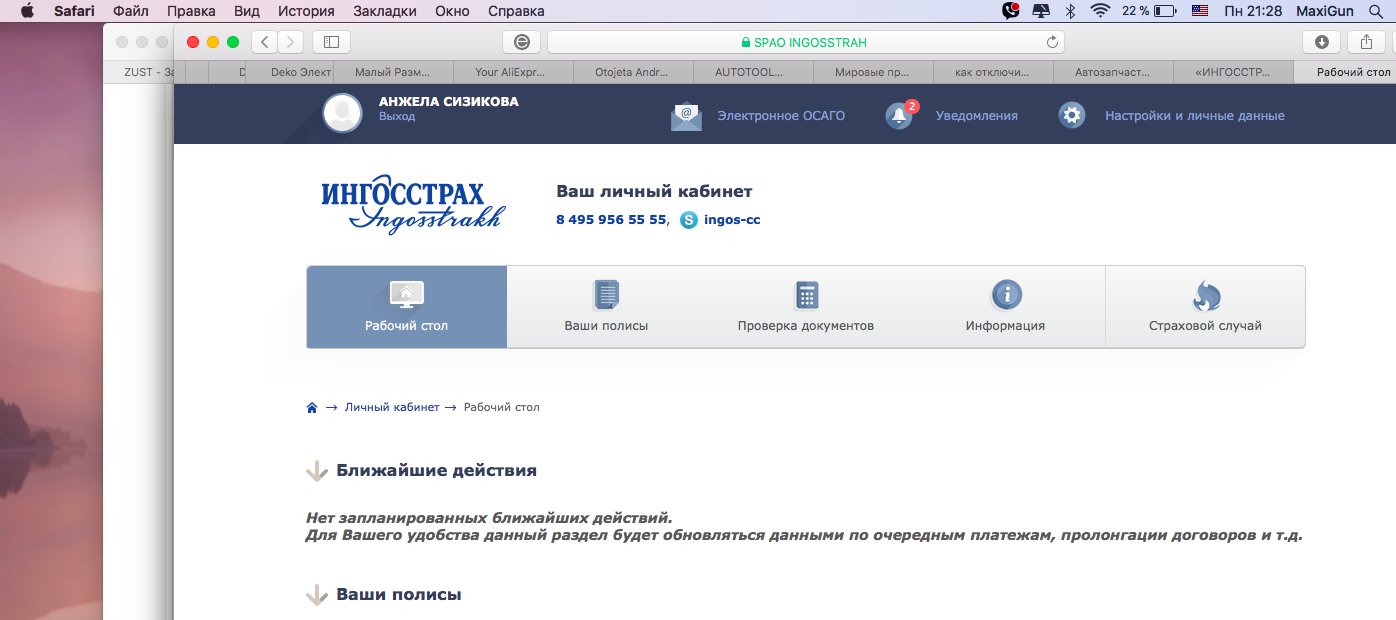Viewport: 1396px width, 620px height.
Task: Click Личный кабинет breadcrumb link
Action: pyautogui.click(x=392, y=408)
